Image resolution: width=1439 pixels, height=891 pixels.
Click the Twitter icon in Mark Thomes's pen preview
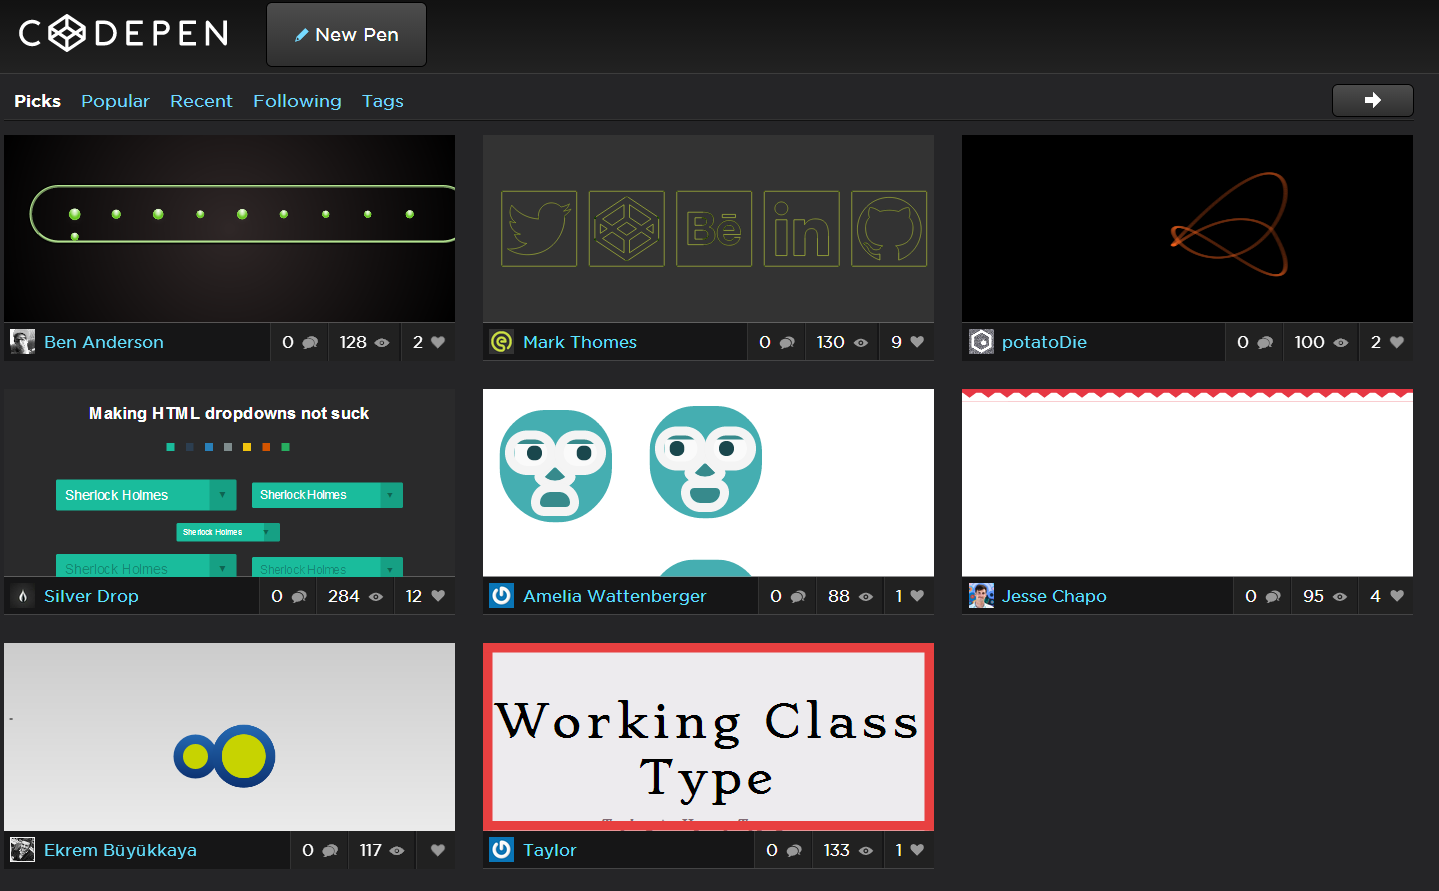[538, 228]
